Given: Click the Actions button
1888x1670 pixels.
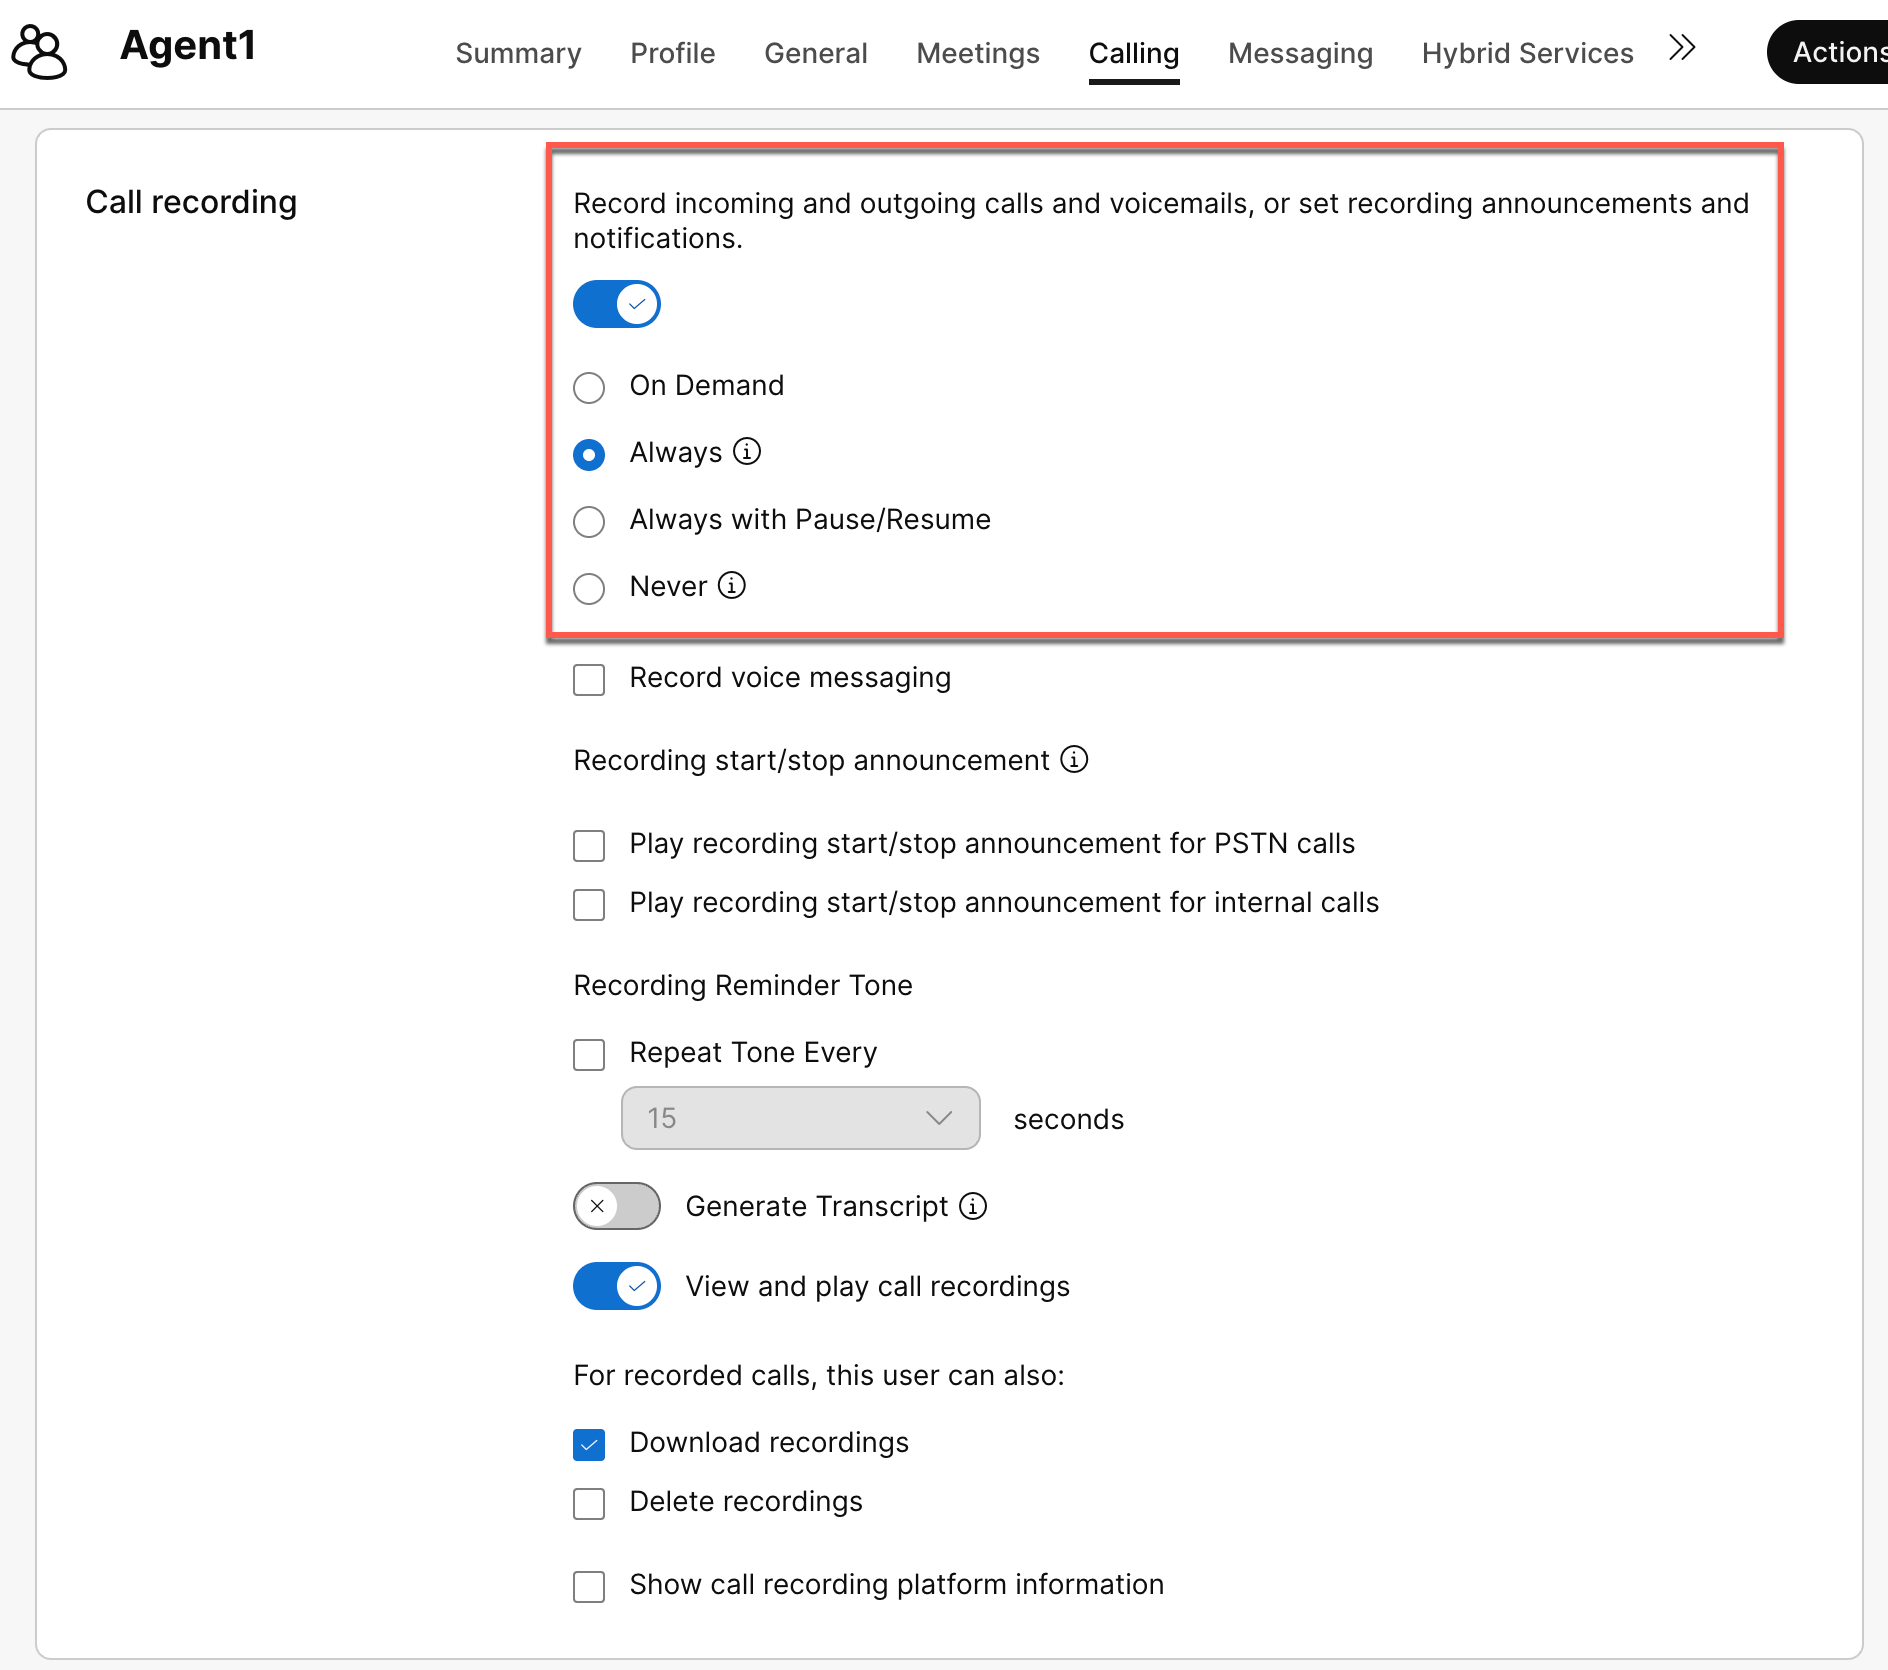Looking at the screenshot, I should pyautogui.click(x=1840, y=52).
